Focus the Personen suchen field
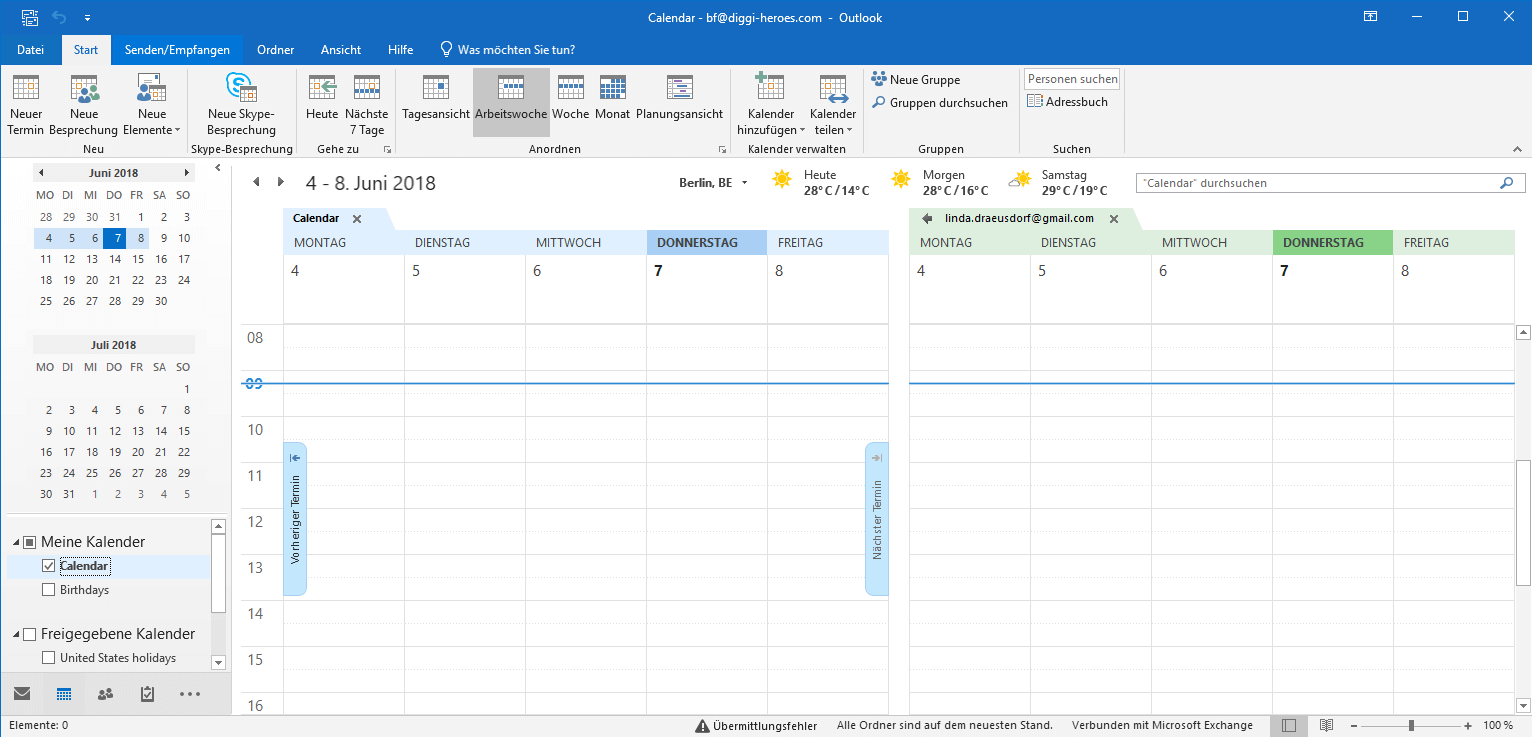 1072,79
